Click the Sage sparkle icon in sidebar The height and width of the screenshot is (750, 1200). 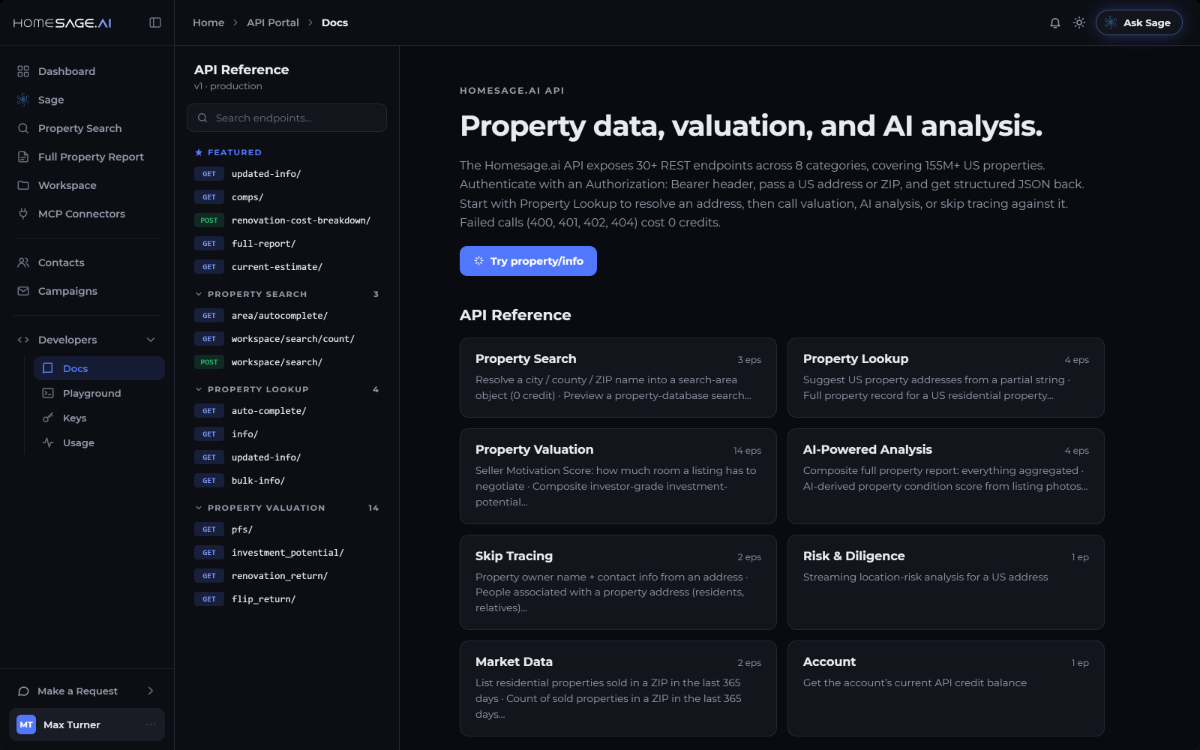(x=23, y=100)
